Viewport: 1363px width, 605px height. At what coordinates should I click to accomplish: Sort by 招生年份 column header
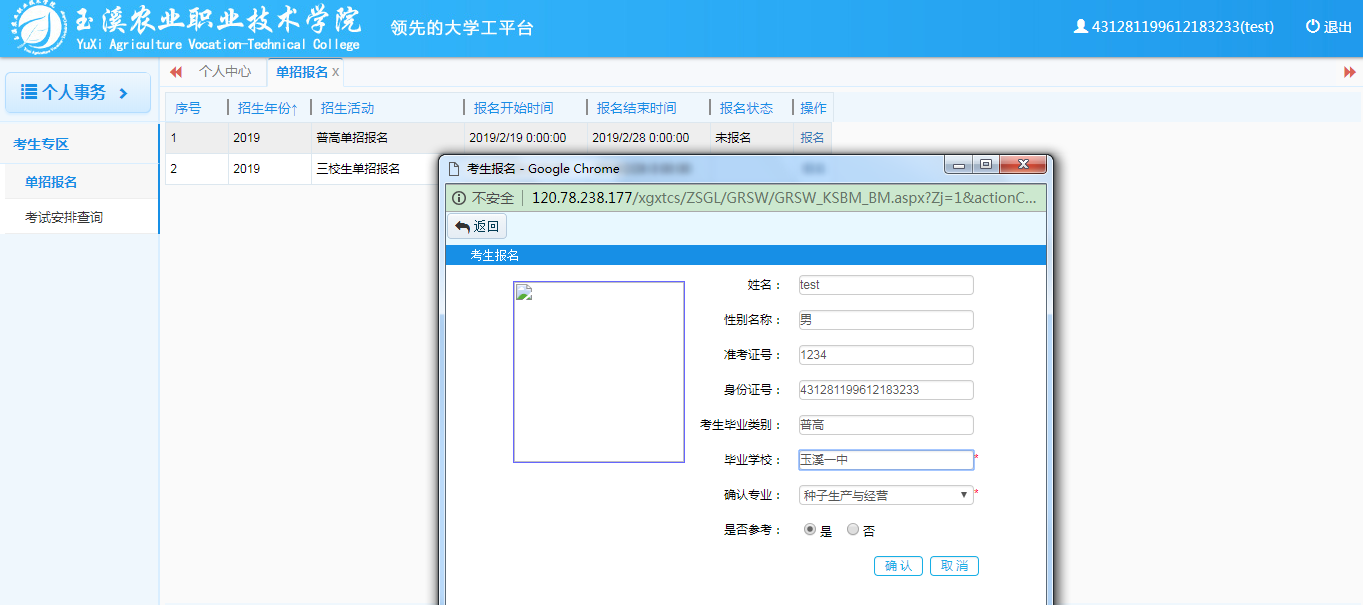pyautogui.click(x=267, y=108)
